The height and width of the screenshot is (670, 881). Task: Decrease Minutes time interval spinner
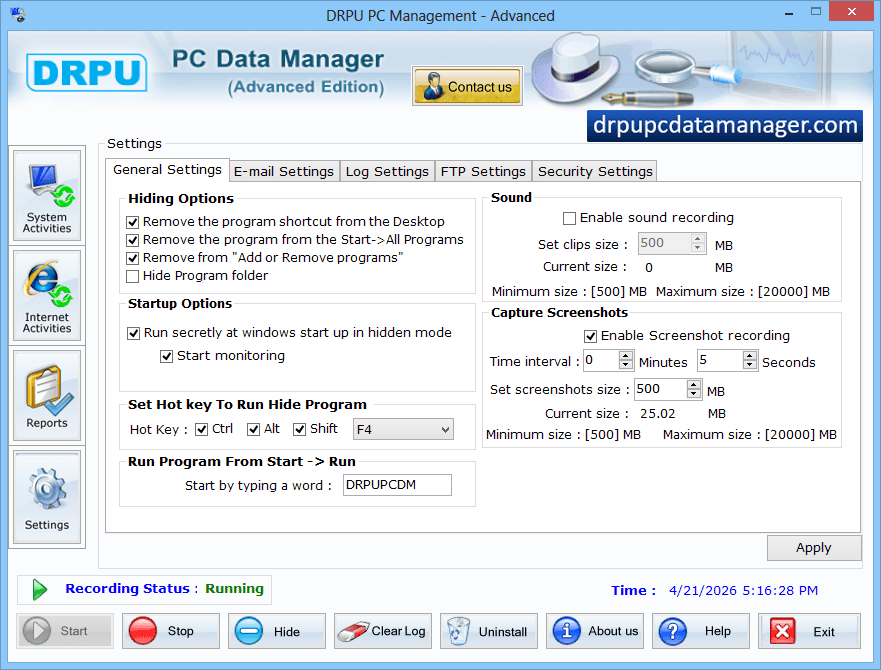[626, 365]
